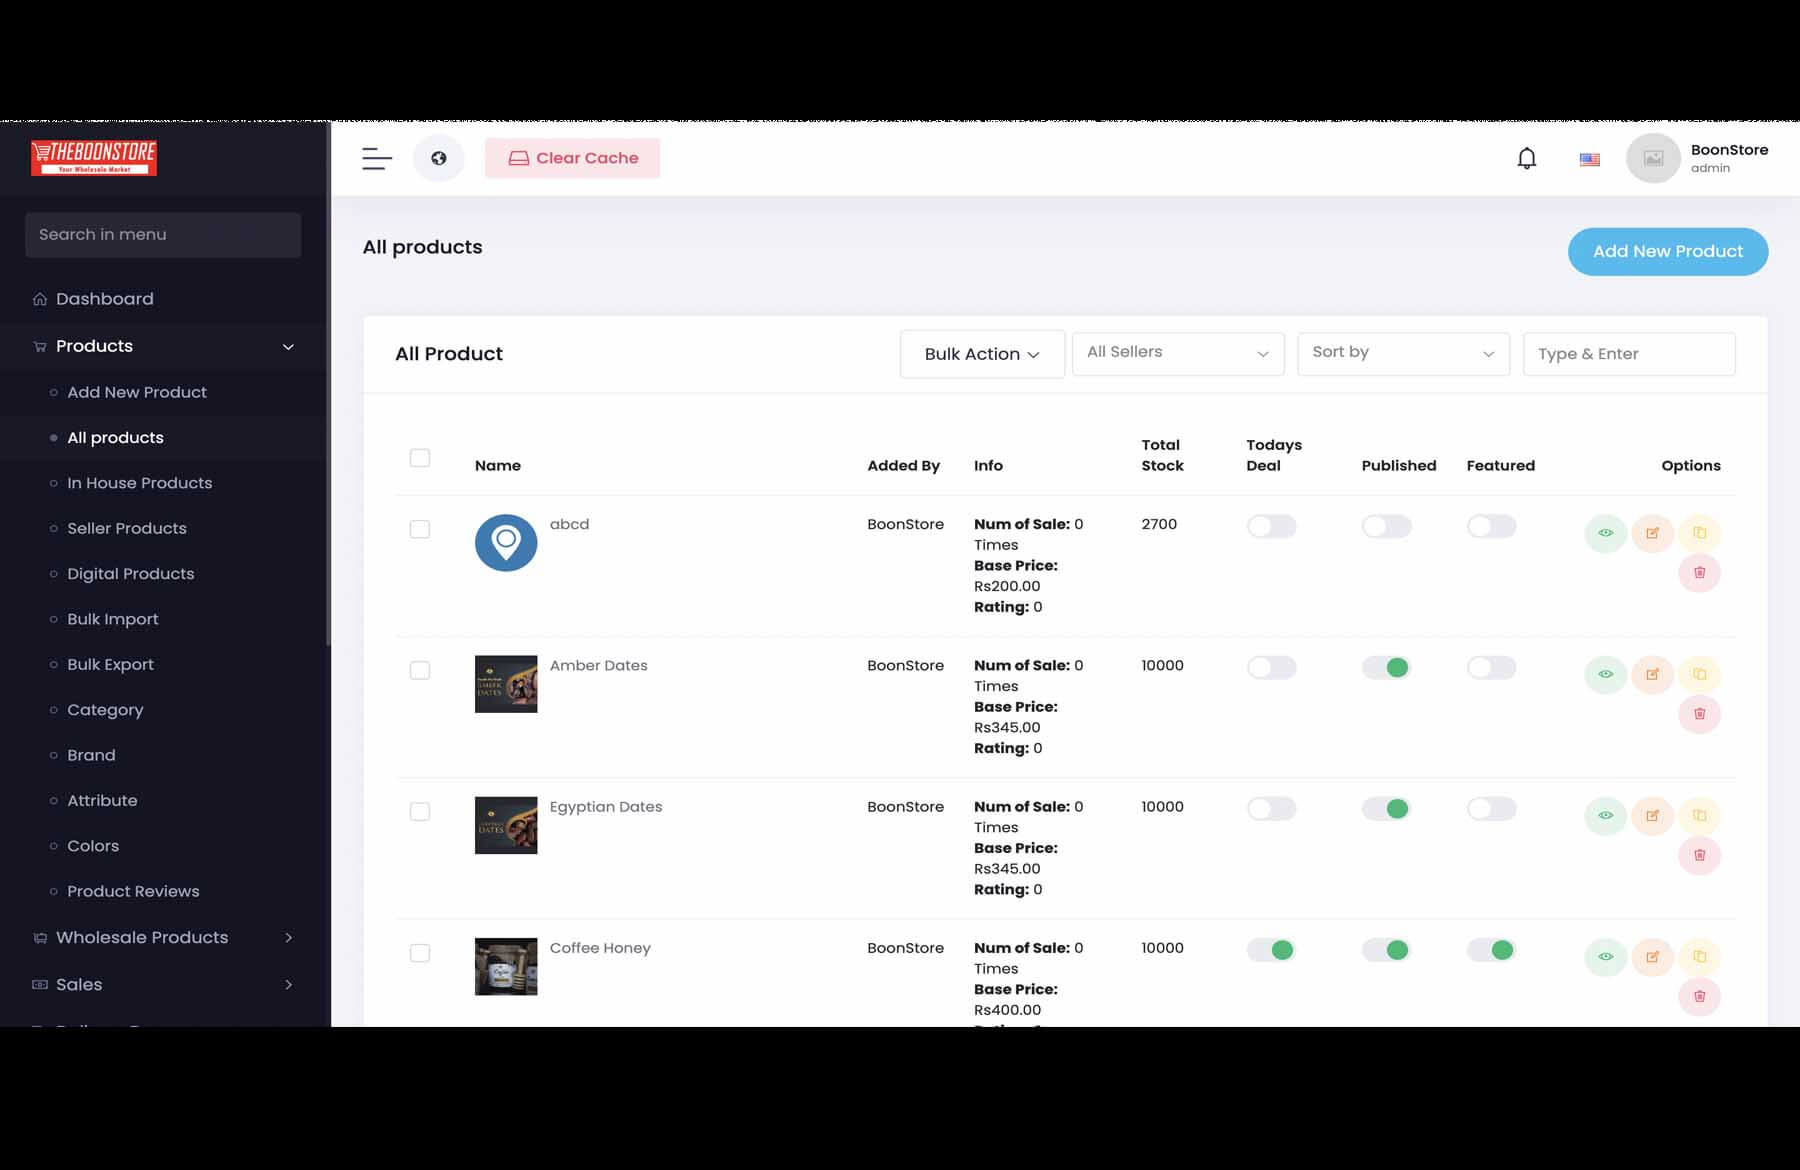Disable Featured toggle for Coffee Honey

tap(1491, 950)
